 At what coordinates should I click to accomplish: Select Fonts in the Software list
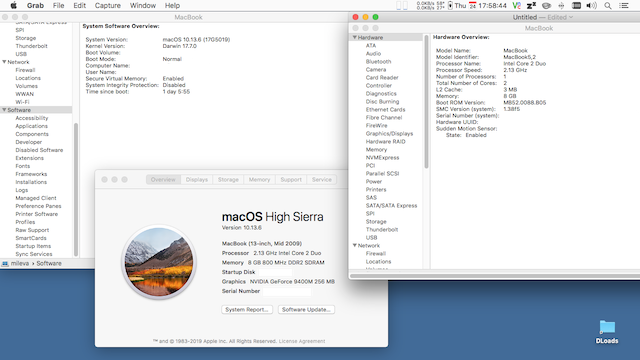click(x=22, y=166)
